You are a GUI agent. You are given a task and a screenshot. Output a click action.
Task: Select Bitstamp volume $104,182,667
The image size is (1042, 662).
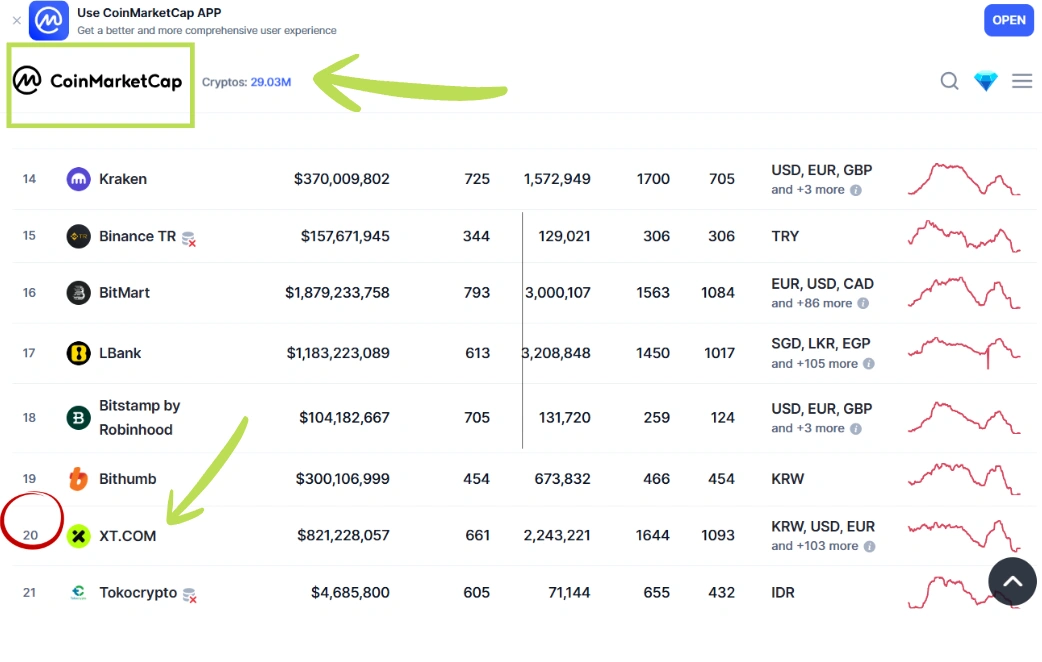pos(344,417)
